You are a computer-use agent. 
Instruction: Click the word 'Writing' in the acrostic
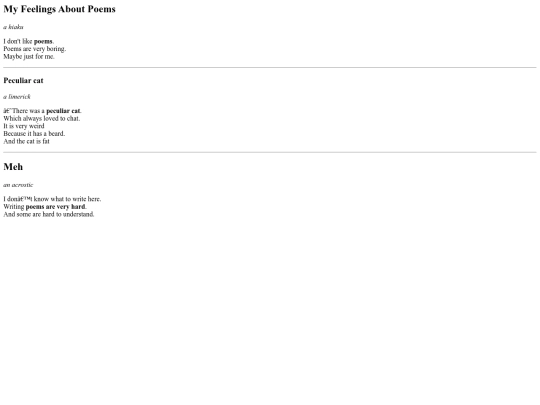pos(14,207)
